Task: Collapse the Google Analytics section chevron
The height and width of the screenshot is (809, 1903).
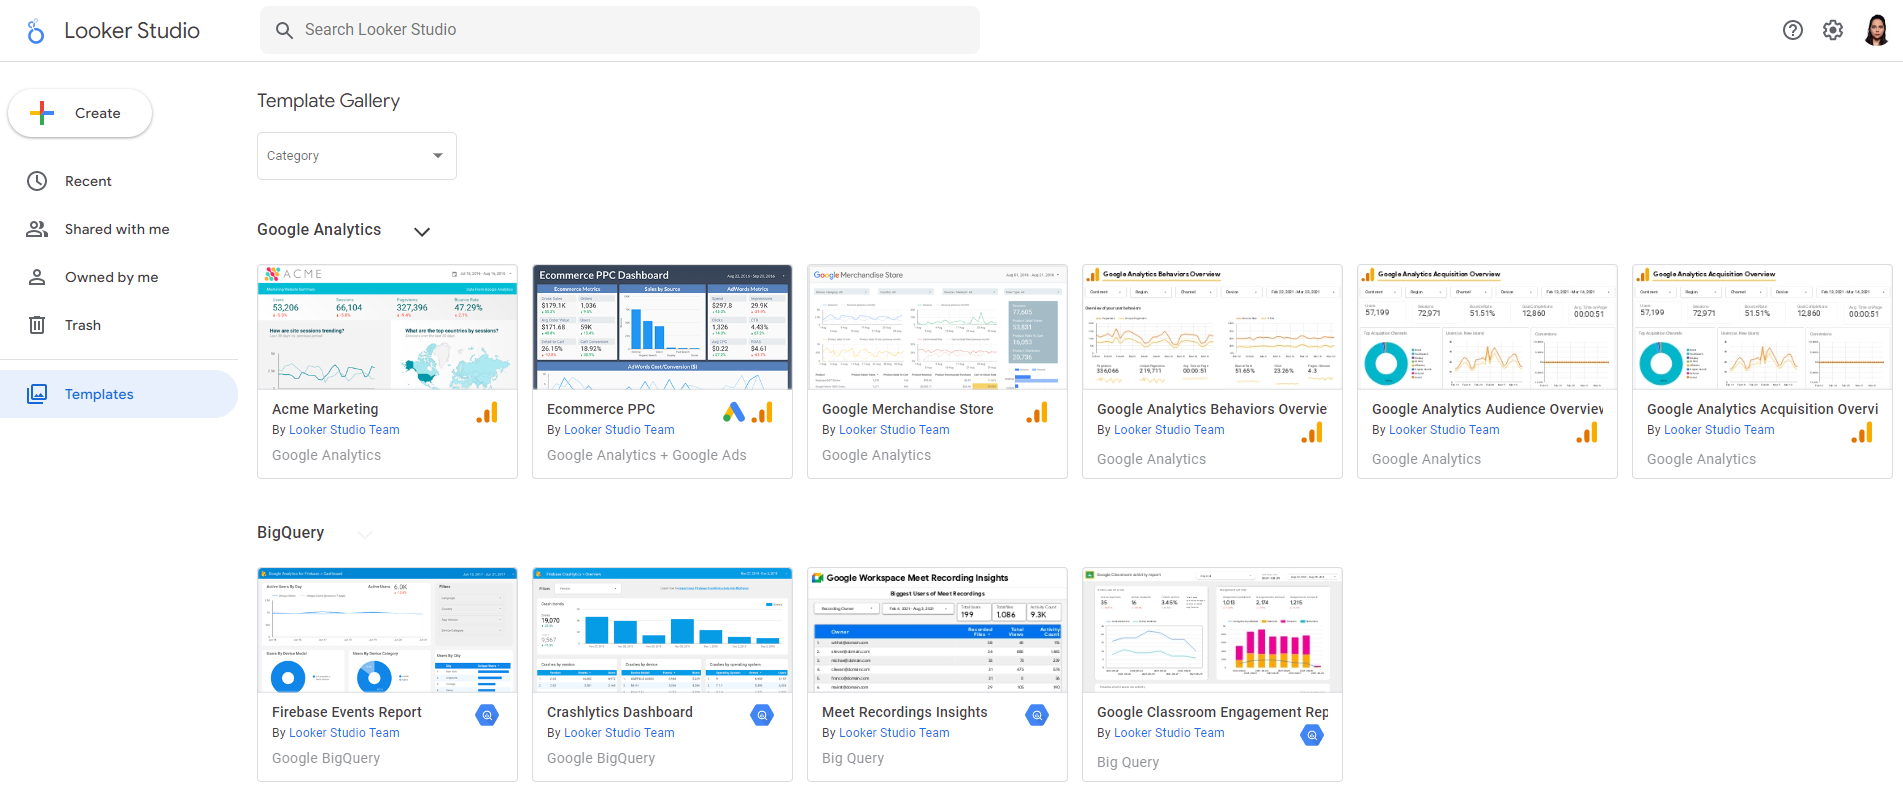Action: 422,231
